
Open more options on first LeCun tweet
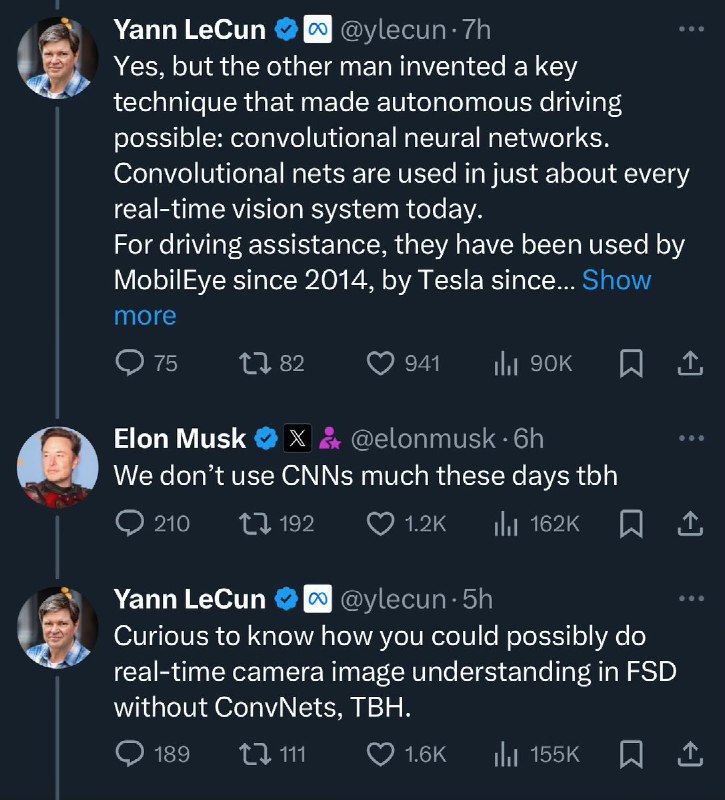691,30
